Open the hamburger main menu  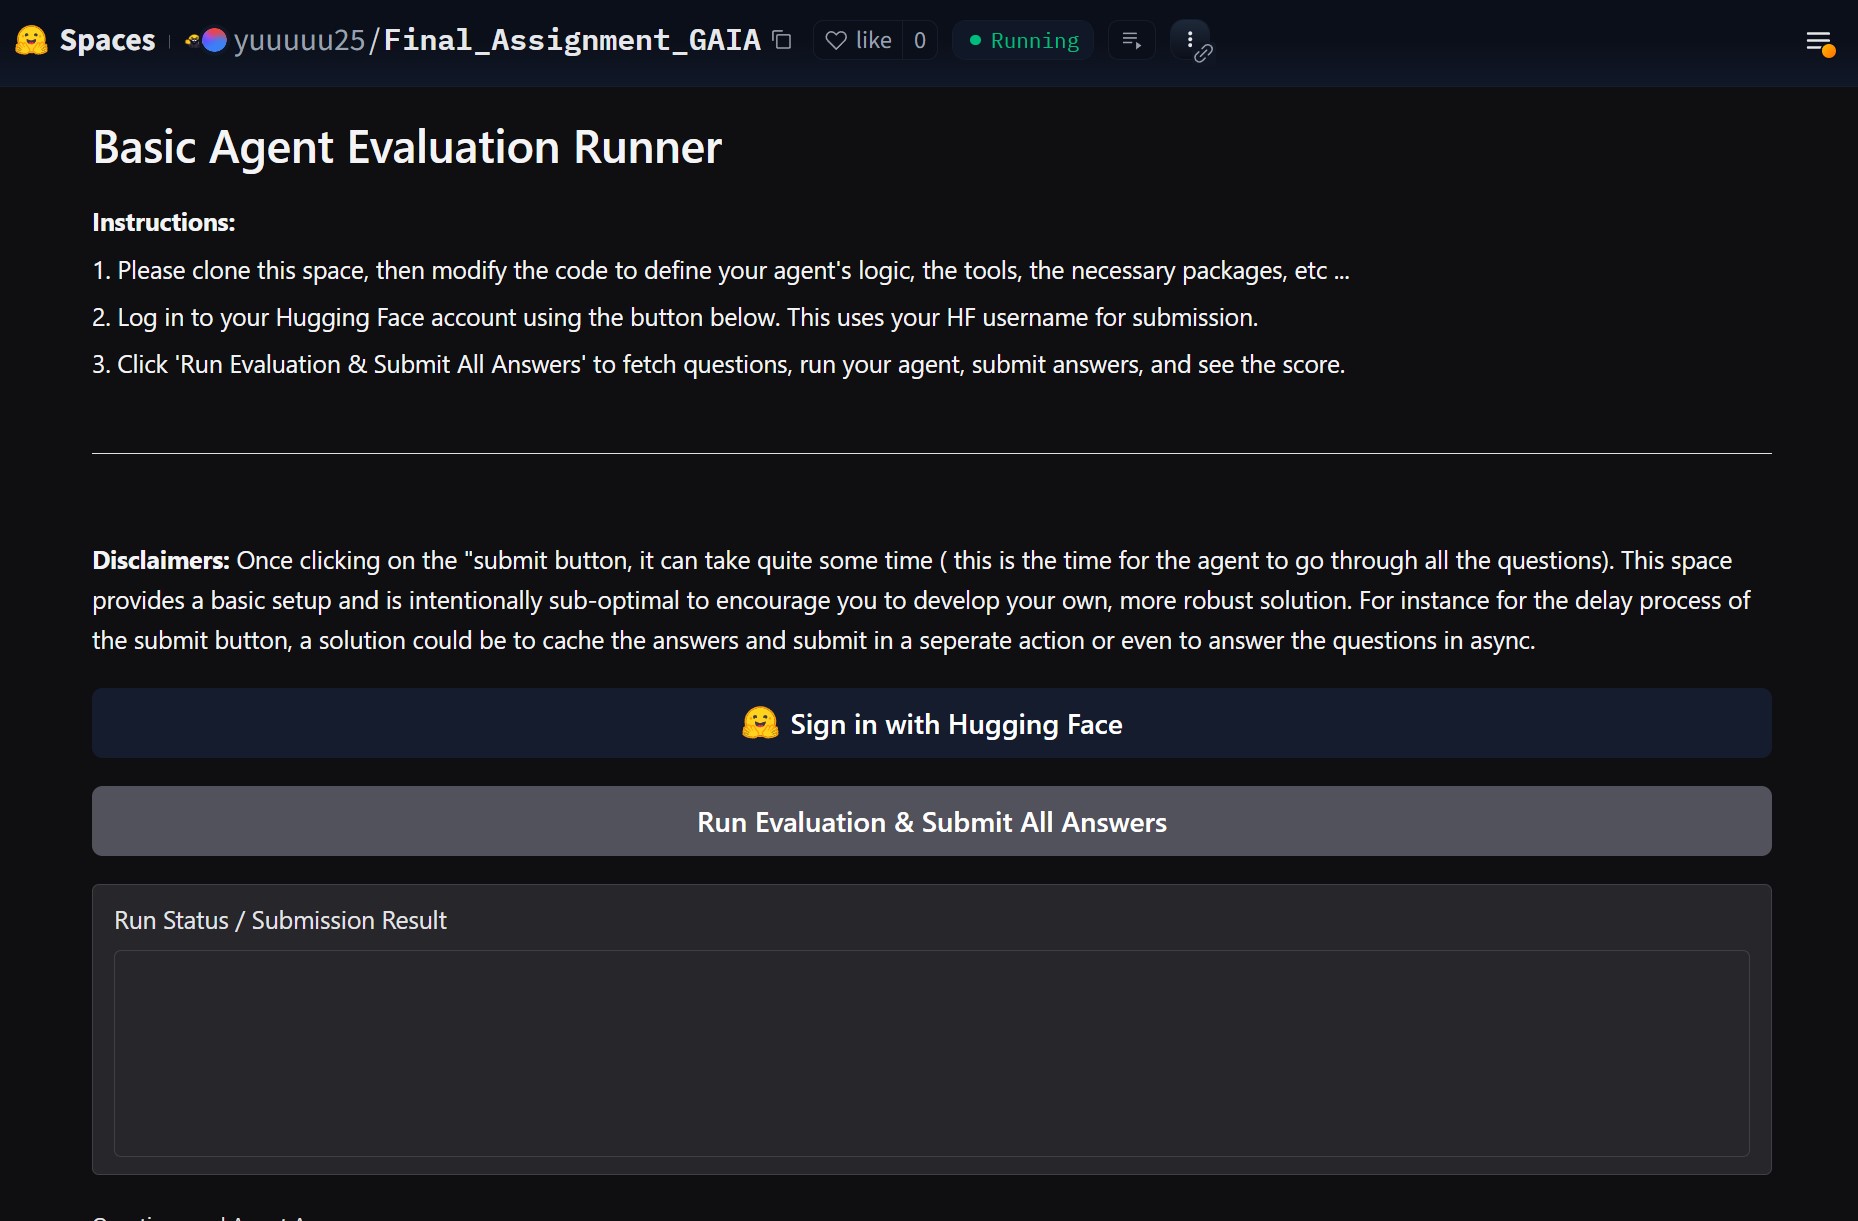pos(1817,41)
